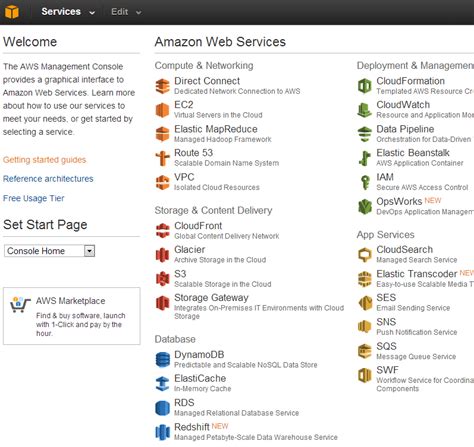Click the AWS Marketplace shopping cart icon
Screen dimensions: 474x447
click(20, 305)
